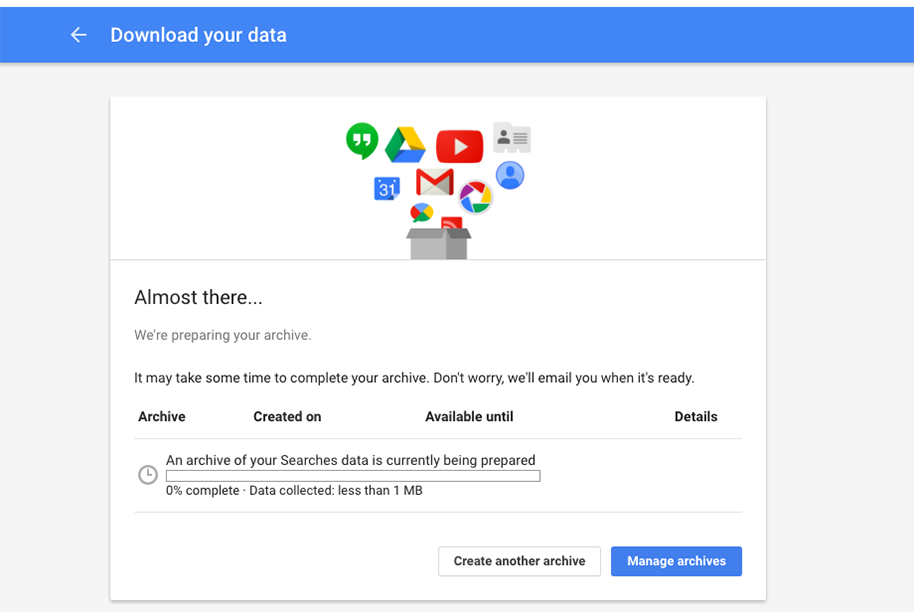The height and width of the screenshot is (612, 914).
Task: Click the archive preparation progress bar
Action: pyautogui.click(x=353, y=476)
